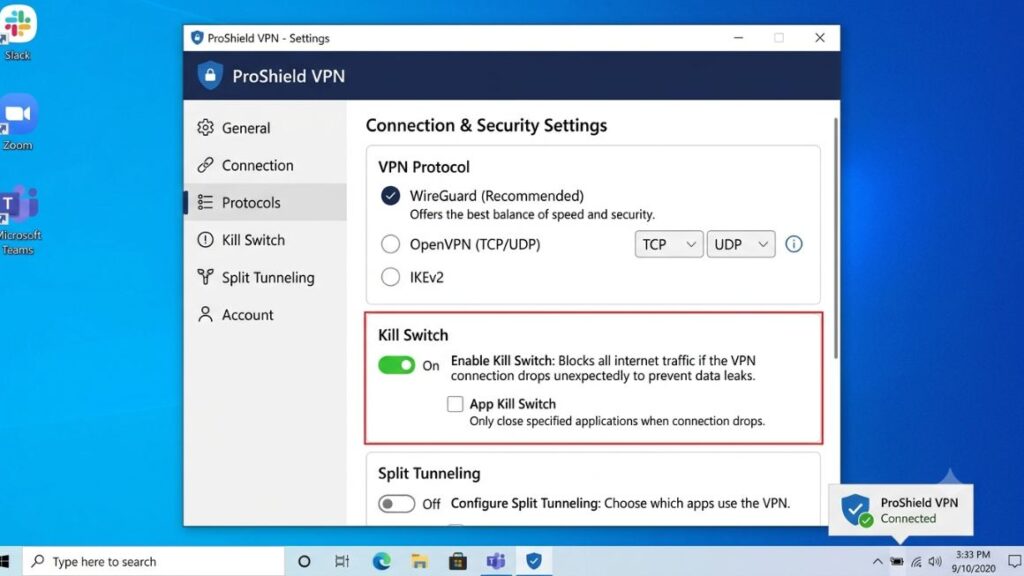1024x576 pixels.
Task: Turn off the Kill Switch toggle
Action: (x=396, y=365)
